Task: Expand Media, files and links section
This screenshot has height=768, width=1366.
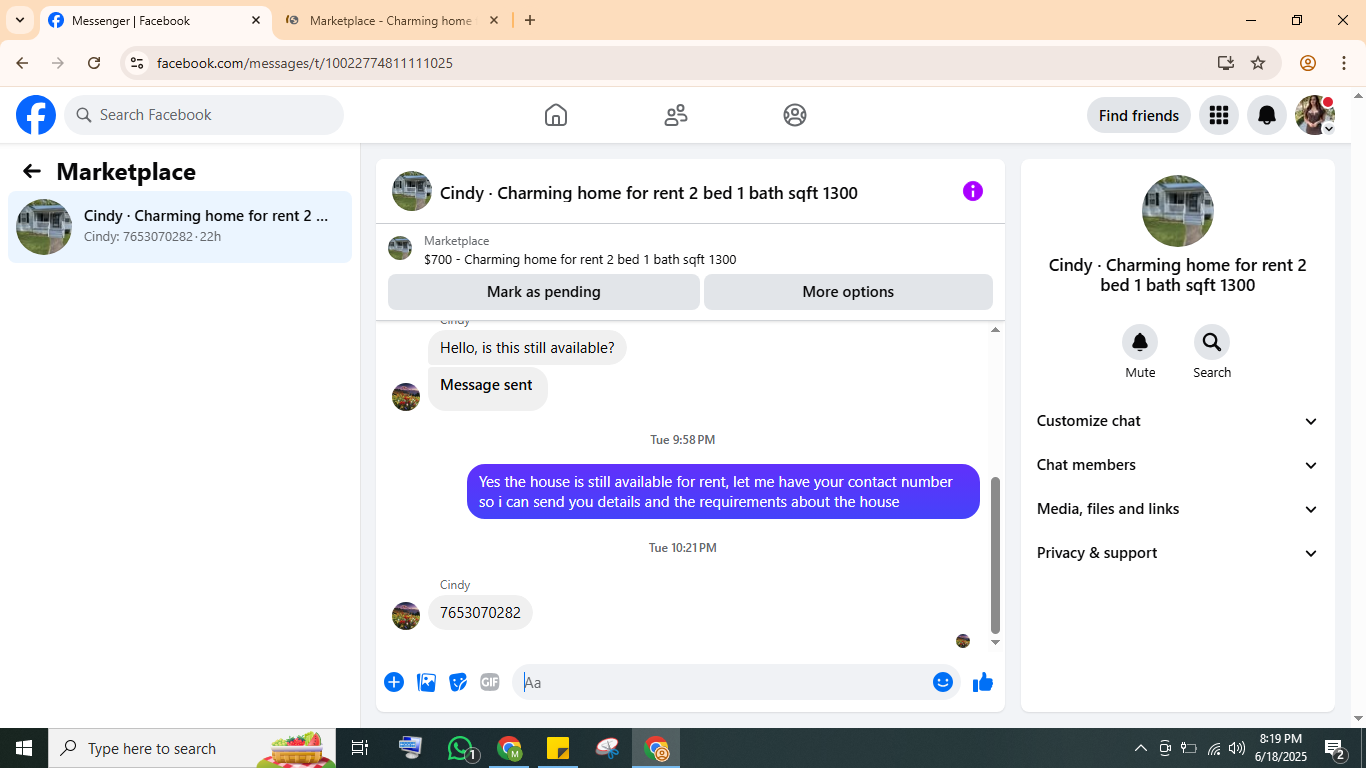Action: (x=1178, y=509)
